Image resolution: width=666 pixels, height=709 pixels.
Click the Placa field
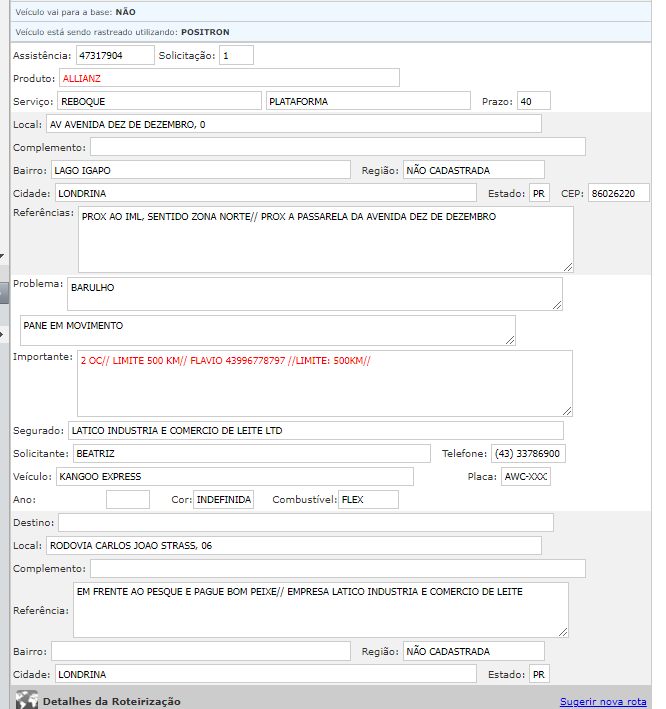(x=525, y=477)
